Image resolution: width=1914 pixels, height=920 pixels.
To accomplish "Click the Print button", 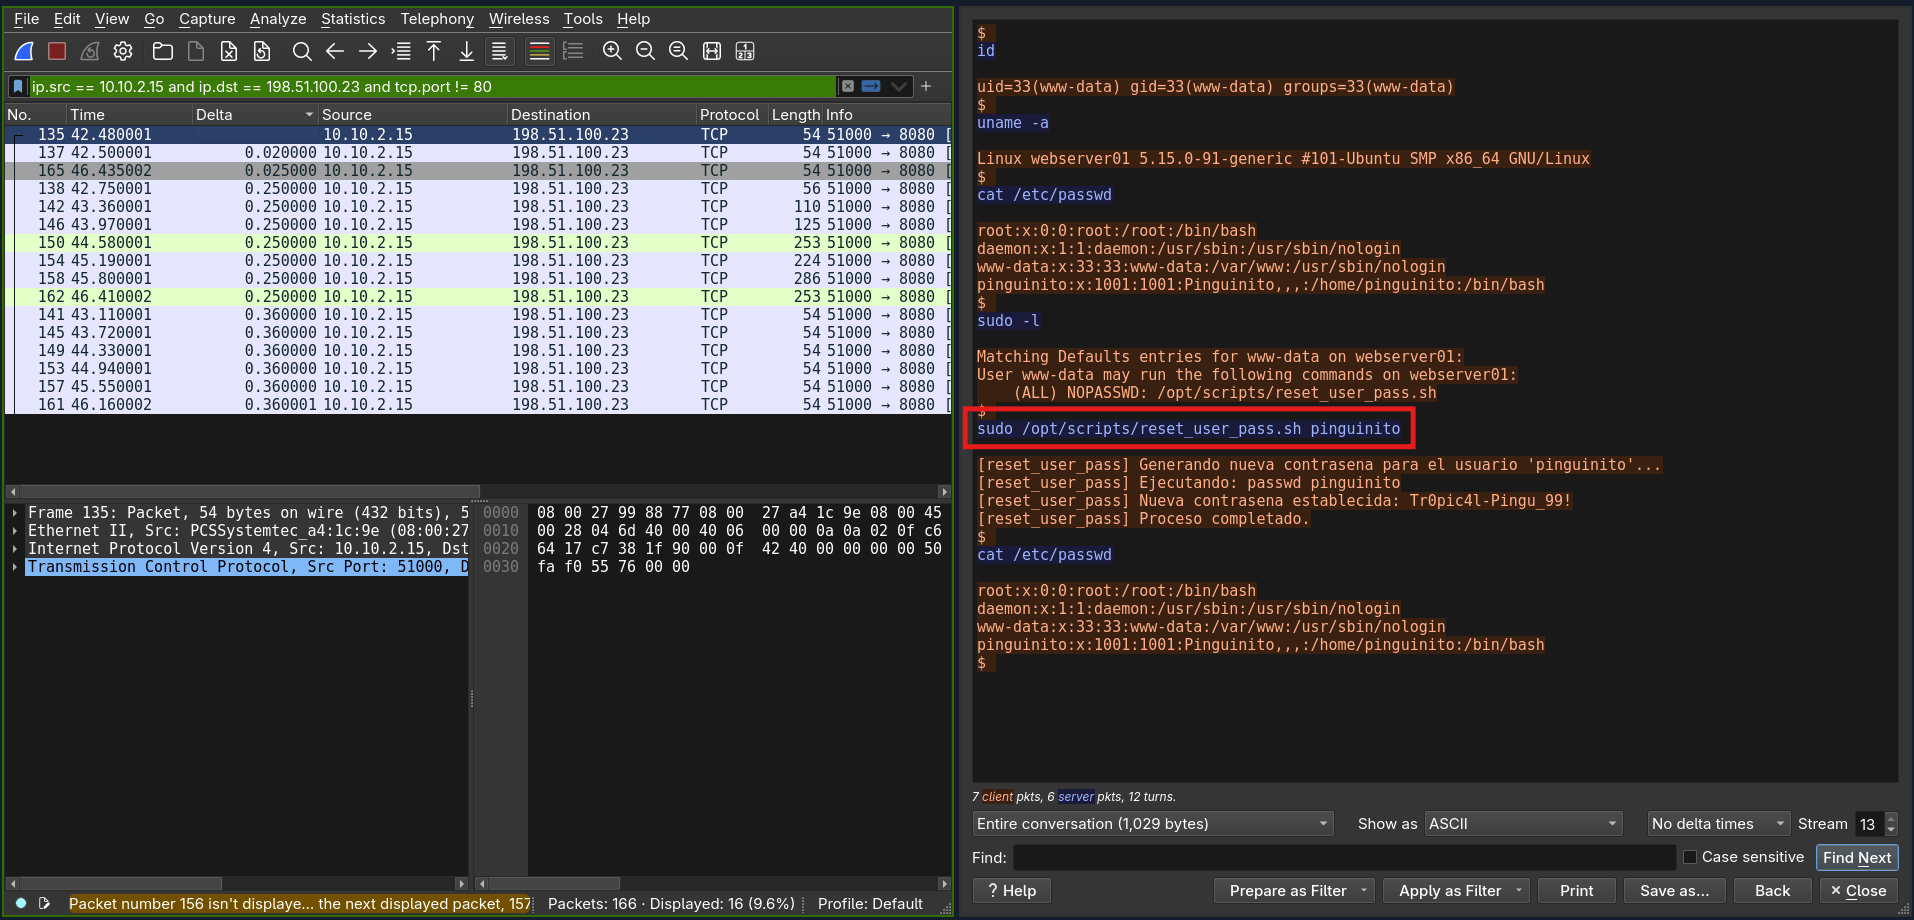I will [x=1576, y=891].
